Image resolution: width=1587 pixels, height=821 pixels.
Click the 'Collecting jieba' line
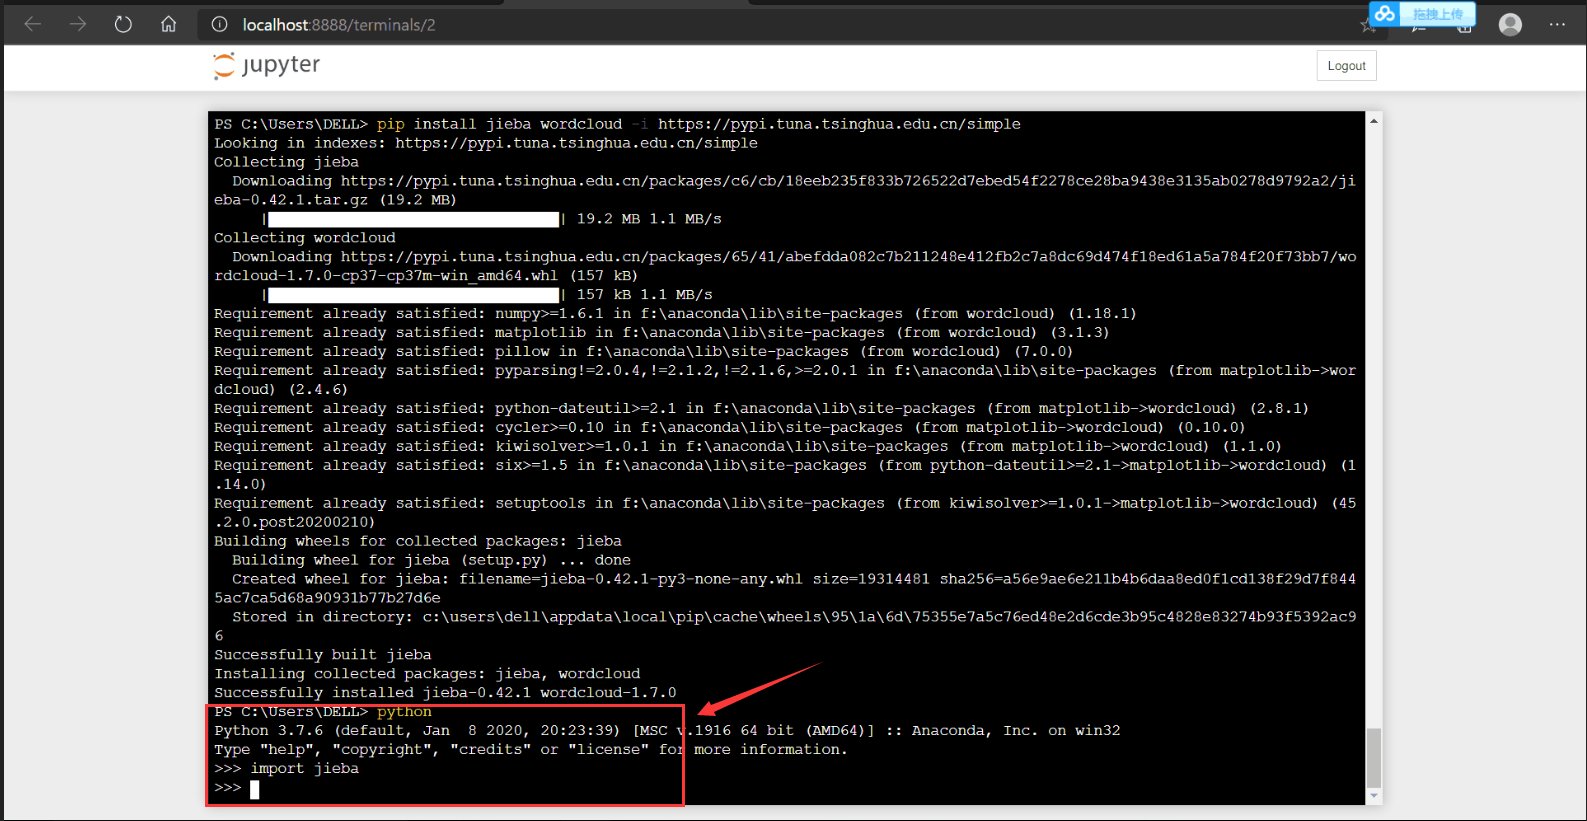click(x=286, y=162)
